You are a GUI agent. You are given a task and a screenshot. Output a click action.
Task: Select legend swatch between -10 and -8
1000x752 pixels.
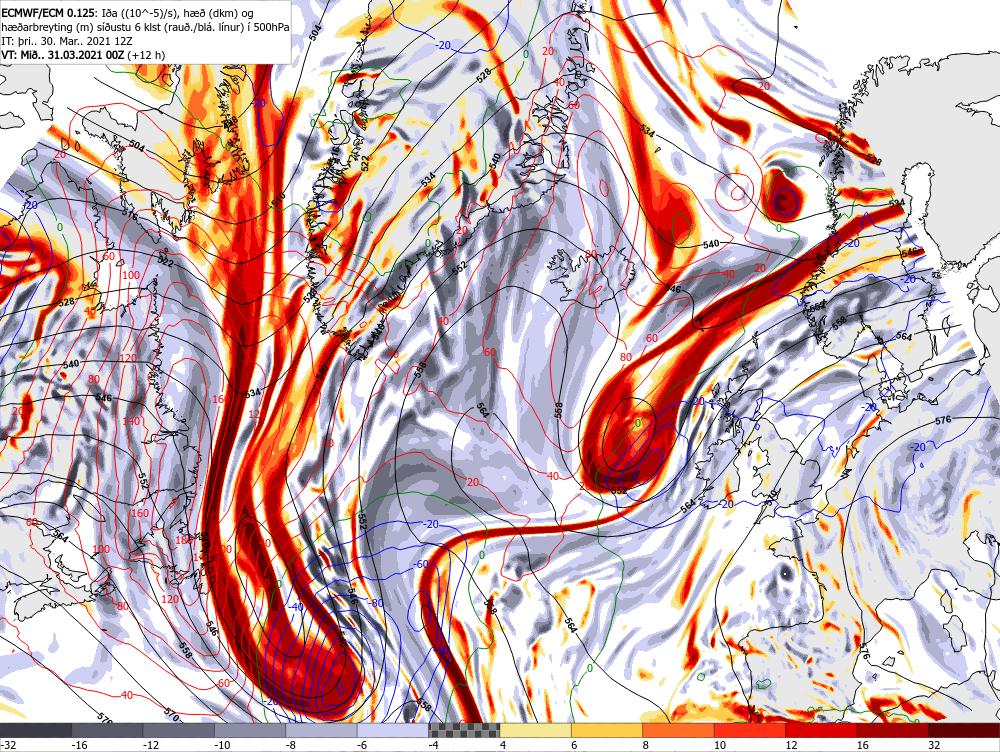[250, 731]
